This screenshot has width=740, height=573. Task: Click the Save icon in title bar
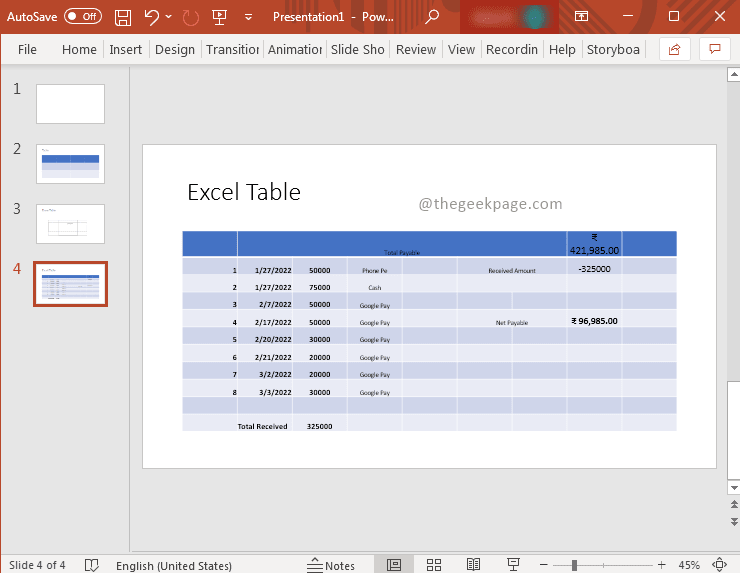[123, 17]
